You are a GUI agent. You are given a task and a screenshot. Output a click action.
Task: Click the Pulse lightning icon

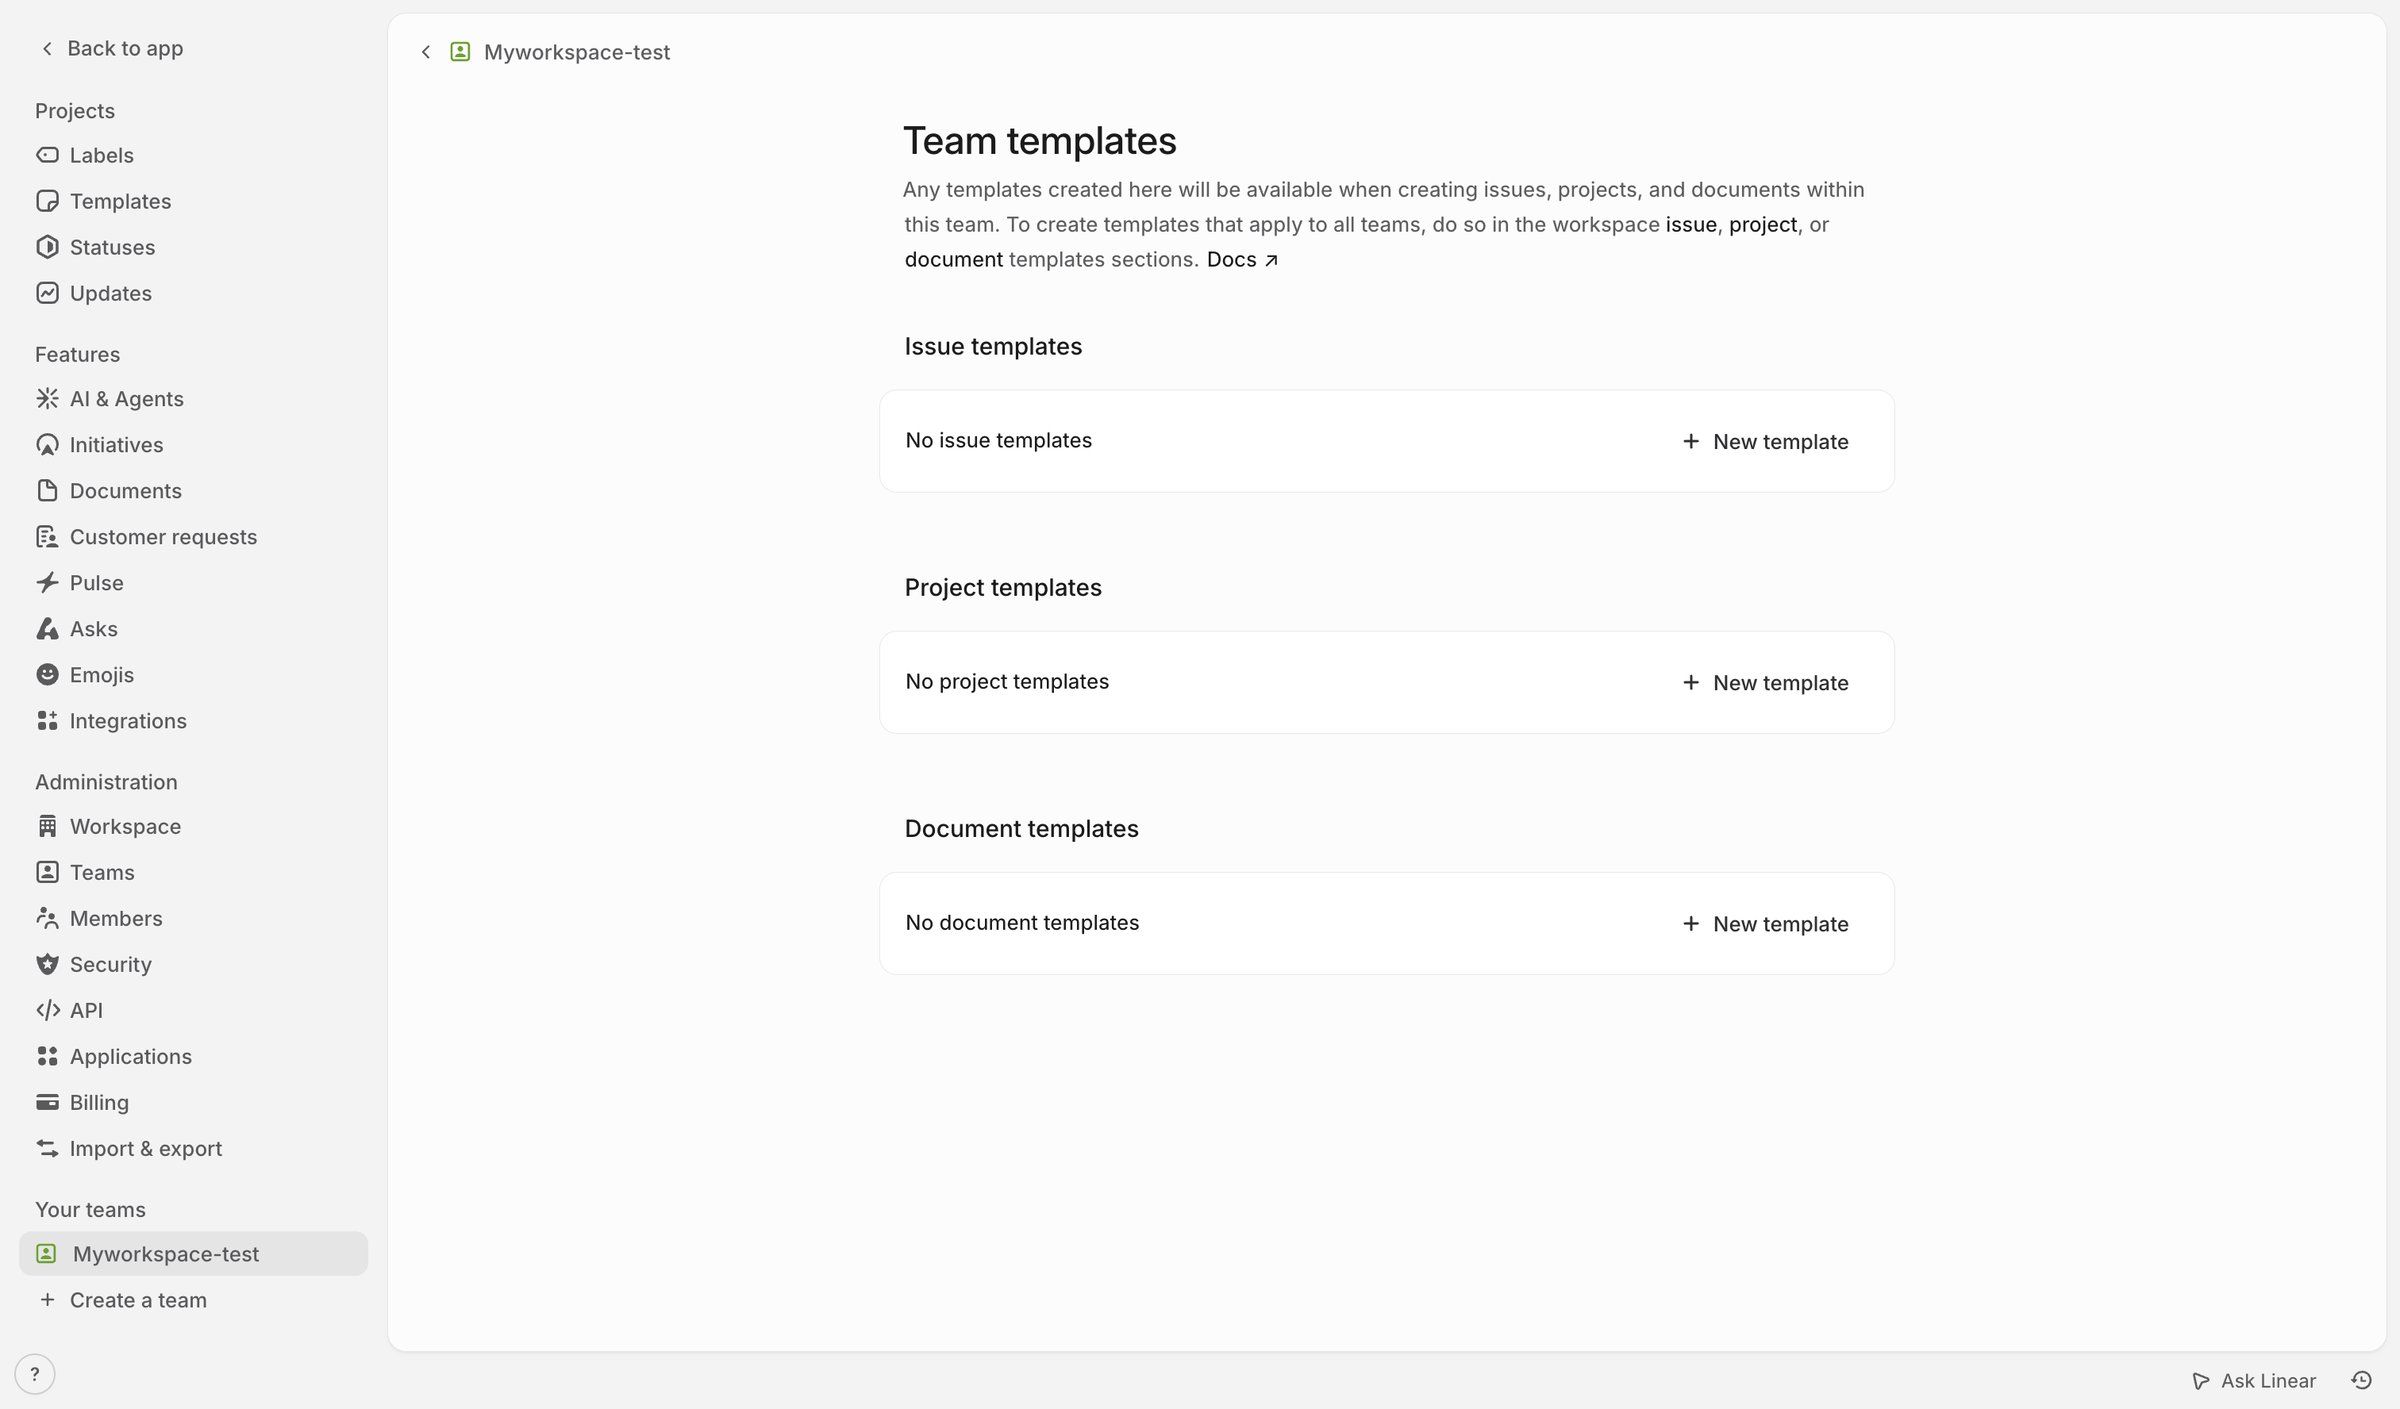coord(47,583)
